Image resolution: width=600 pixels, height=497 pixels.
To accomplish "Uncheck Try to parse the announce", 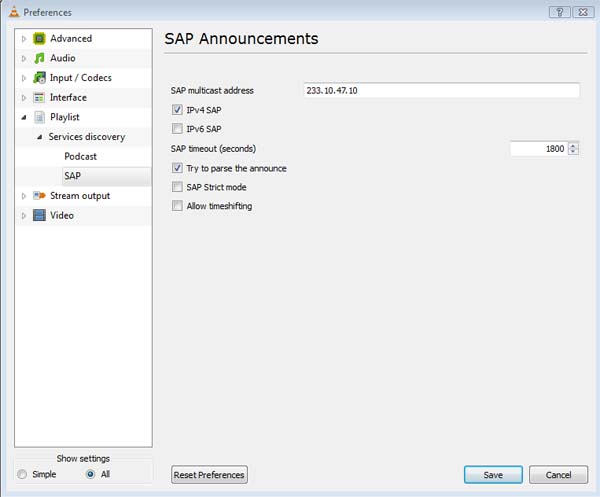I will click(177, 168).
